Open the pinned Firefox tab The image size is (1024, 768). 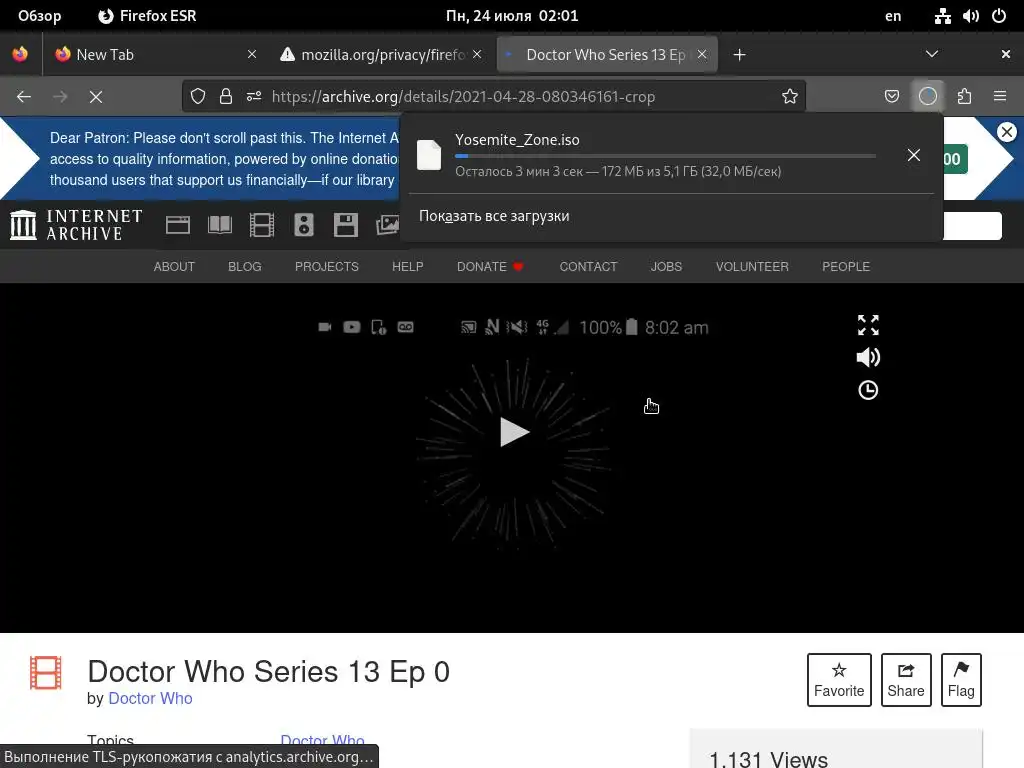click(x=20, y=54)
